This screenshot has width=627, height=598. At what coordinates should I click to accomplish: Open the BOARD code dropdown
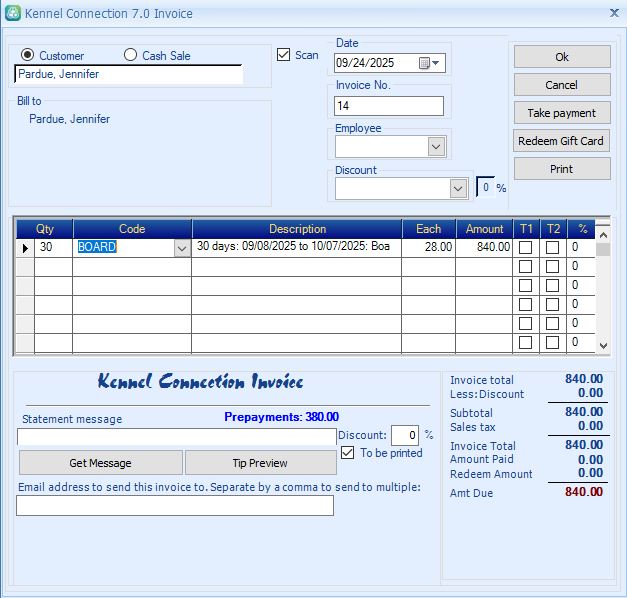[182, 248]
